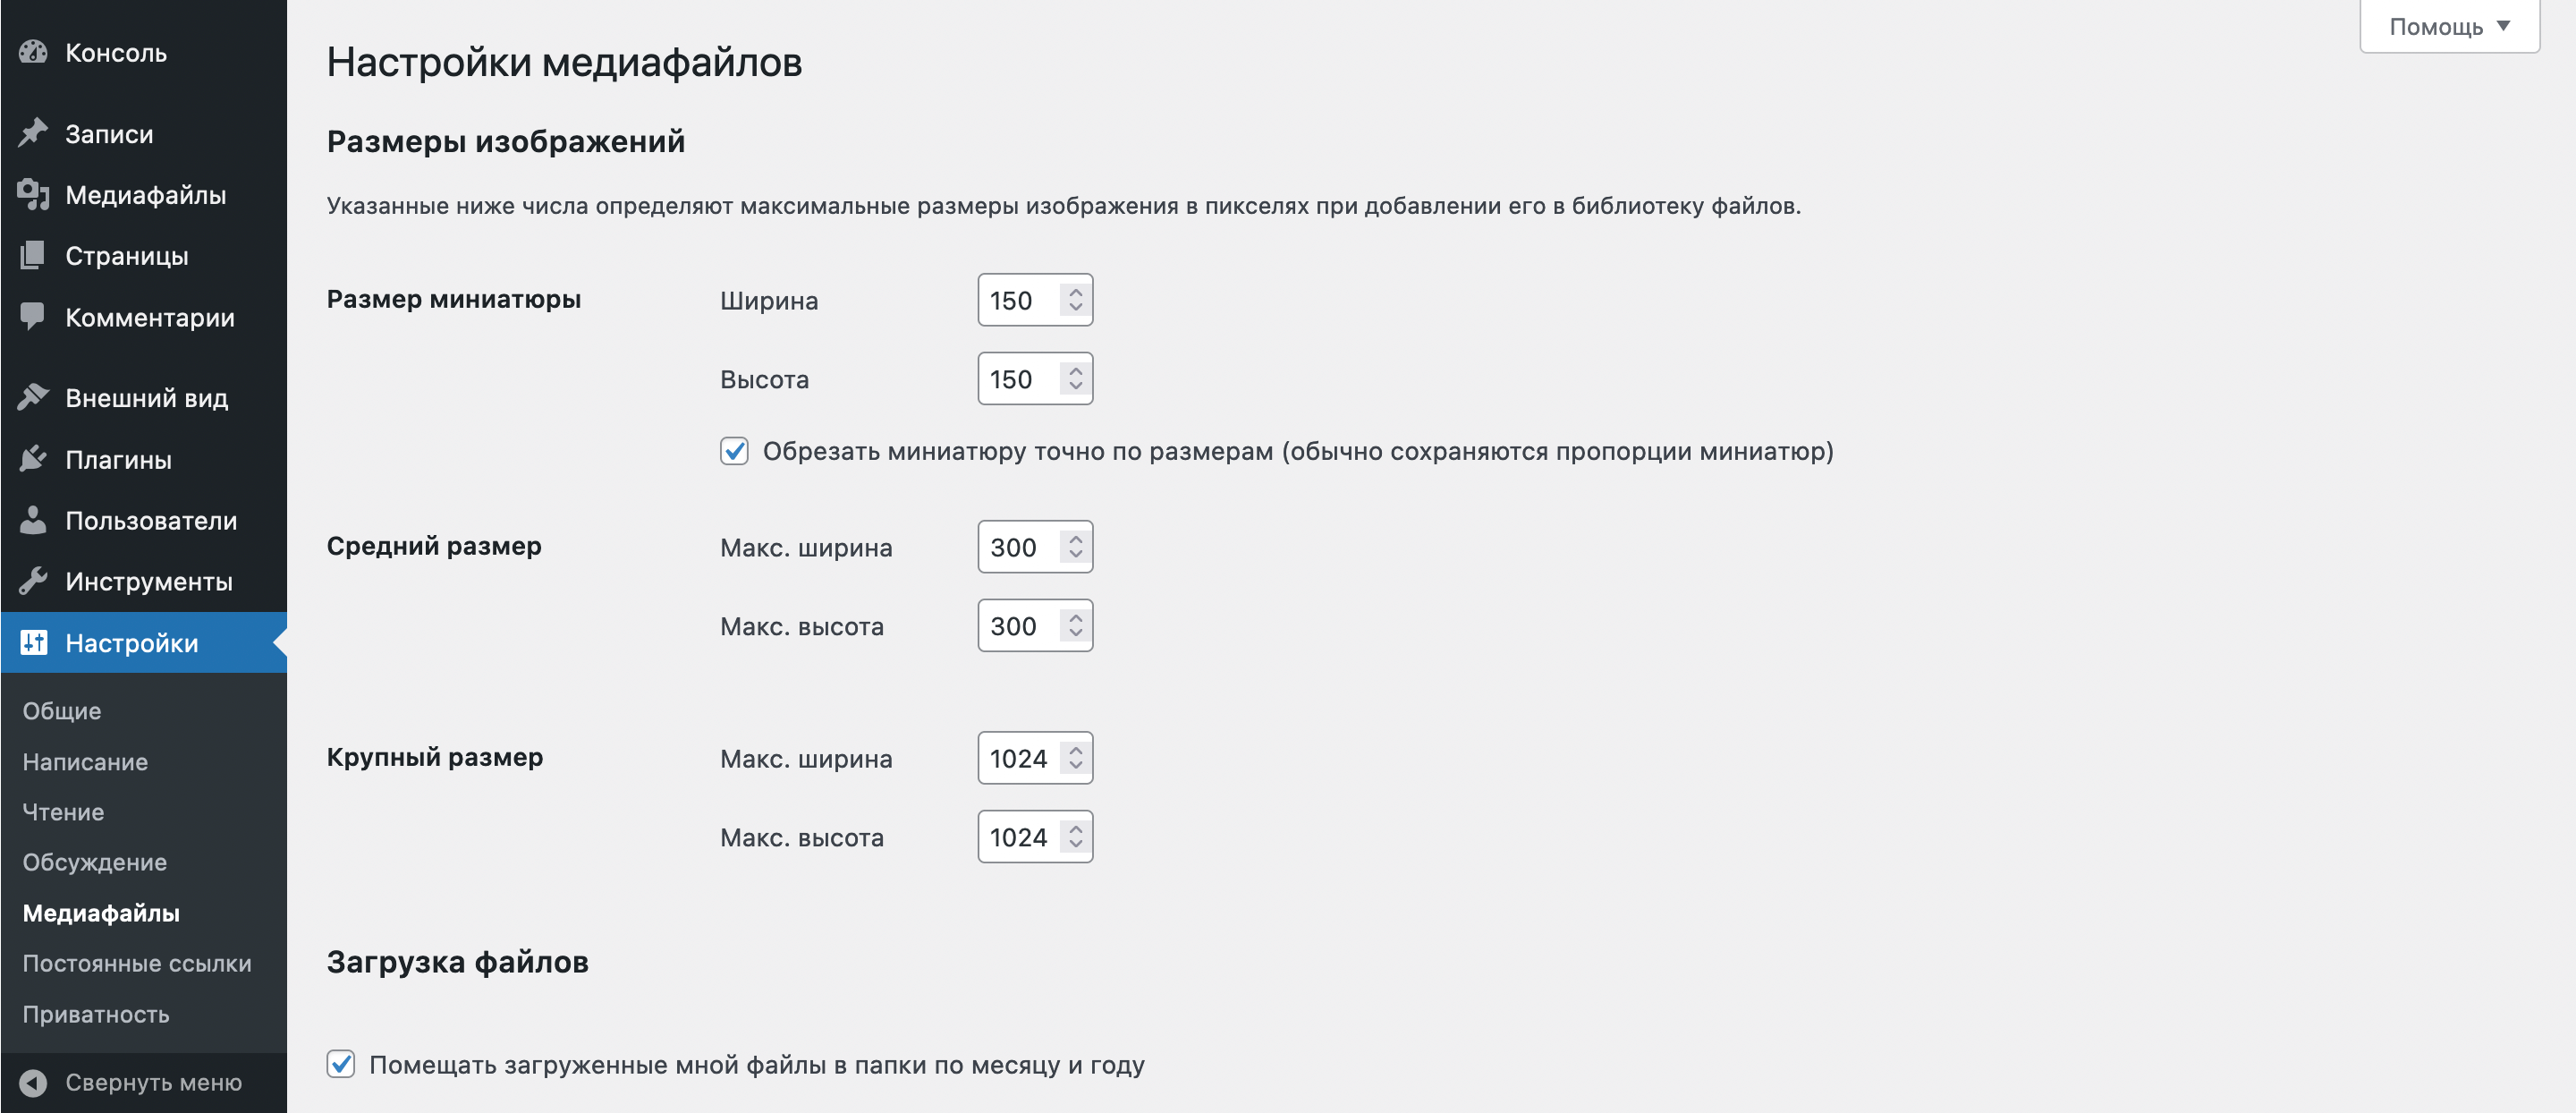The height and width of the screenshot is (1113, 2576).
Task: Open Медиафайлы via its sidebar icon
Action: (33, 194)
